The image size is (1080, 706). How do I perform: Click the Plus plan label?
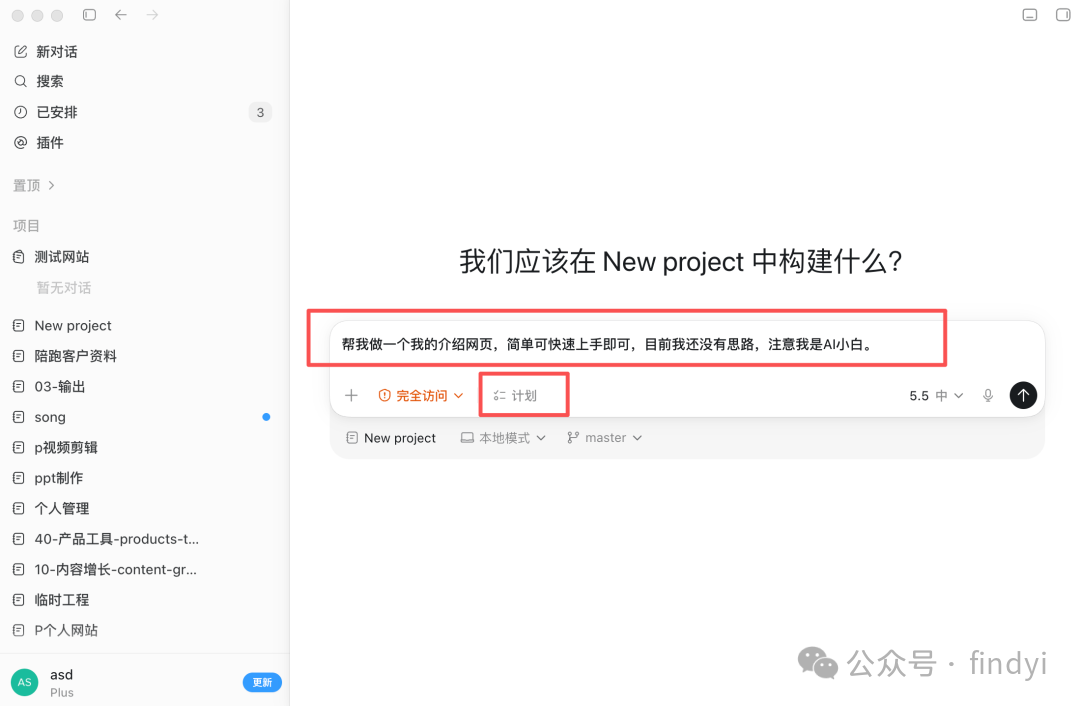pos(61,692)
